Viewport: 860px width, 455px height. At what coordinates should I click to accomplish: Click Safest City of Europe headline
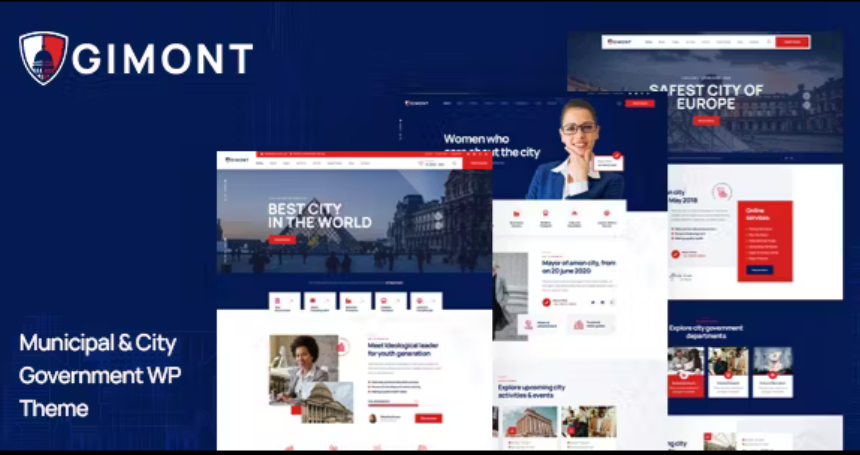pos(705,96)
